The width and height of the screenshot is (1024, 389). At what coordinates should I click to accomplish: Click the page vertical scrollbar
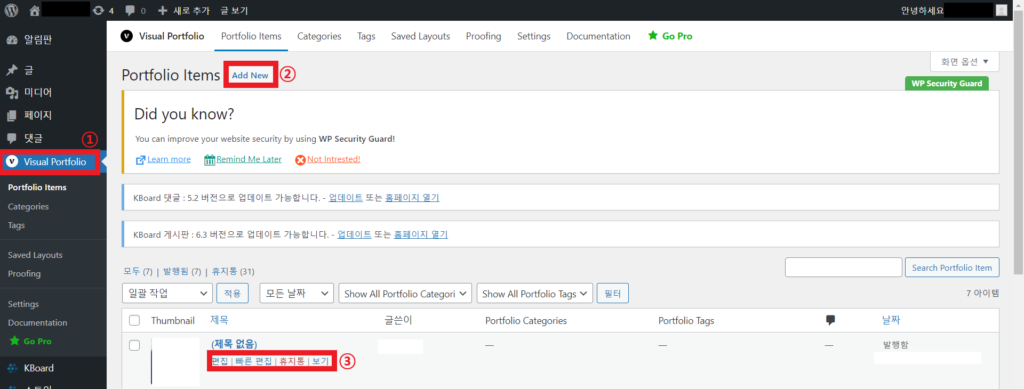click(1018, 144)
